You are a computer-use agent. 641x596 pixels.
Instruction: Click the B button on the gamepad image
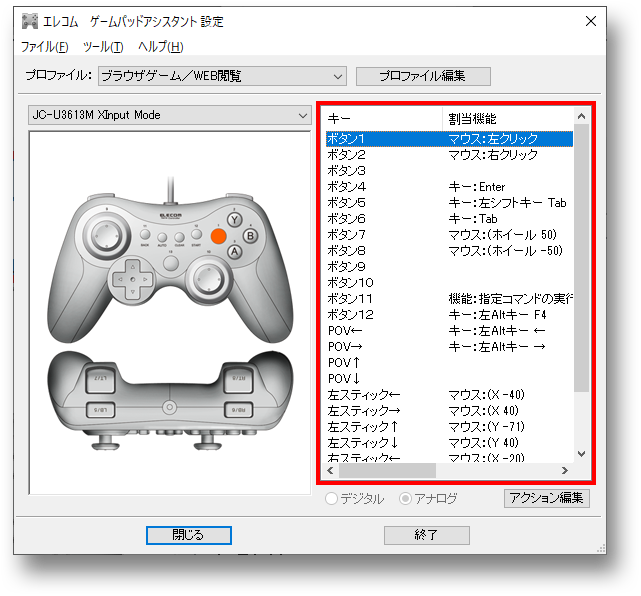[250, 236]
